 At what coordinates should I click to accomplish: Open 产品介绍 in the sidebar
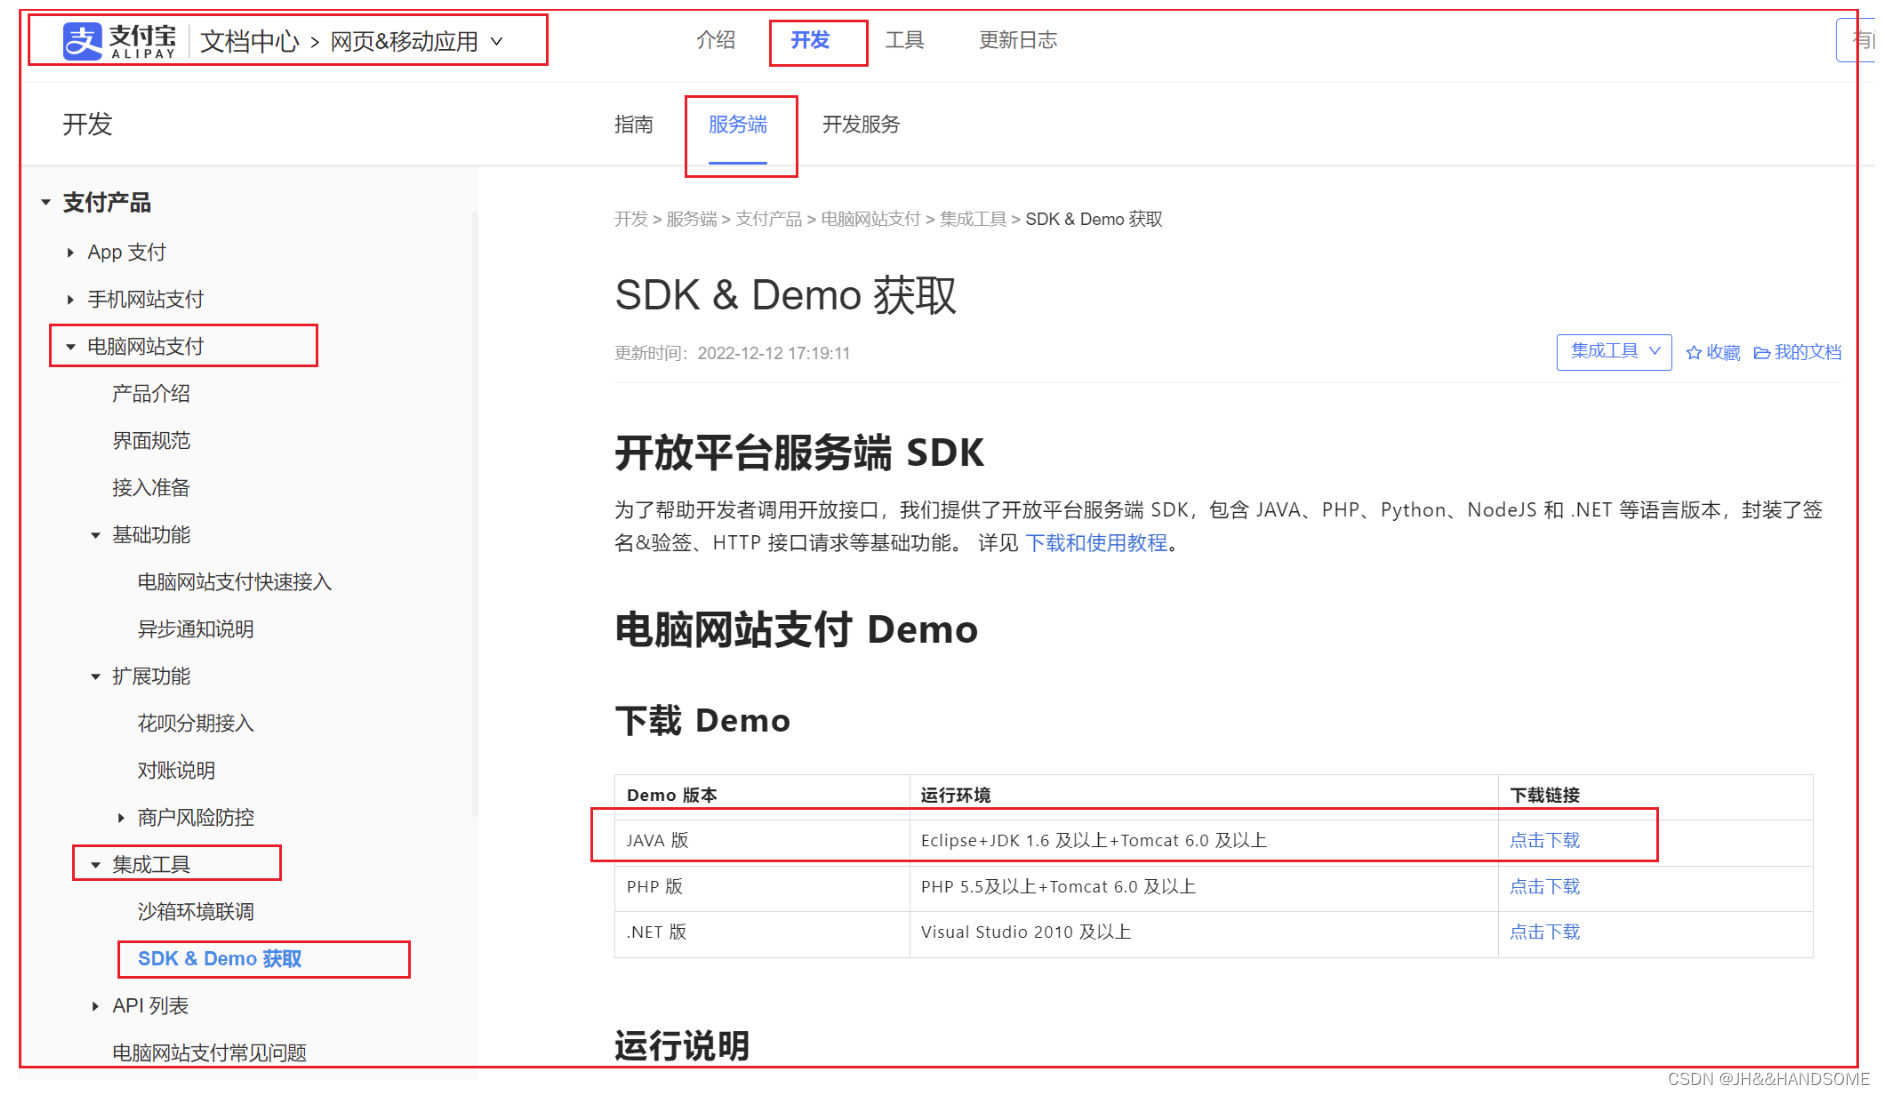151,393
